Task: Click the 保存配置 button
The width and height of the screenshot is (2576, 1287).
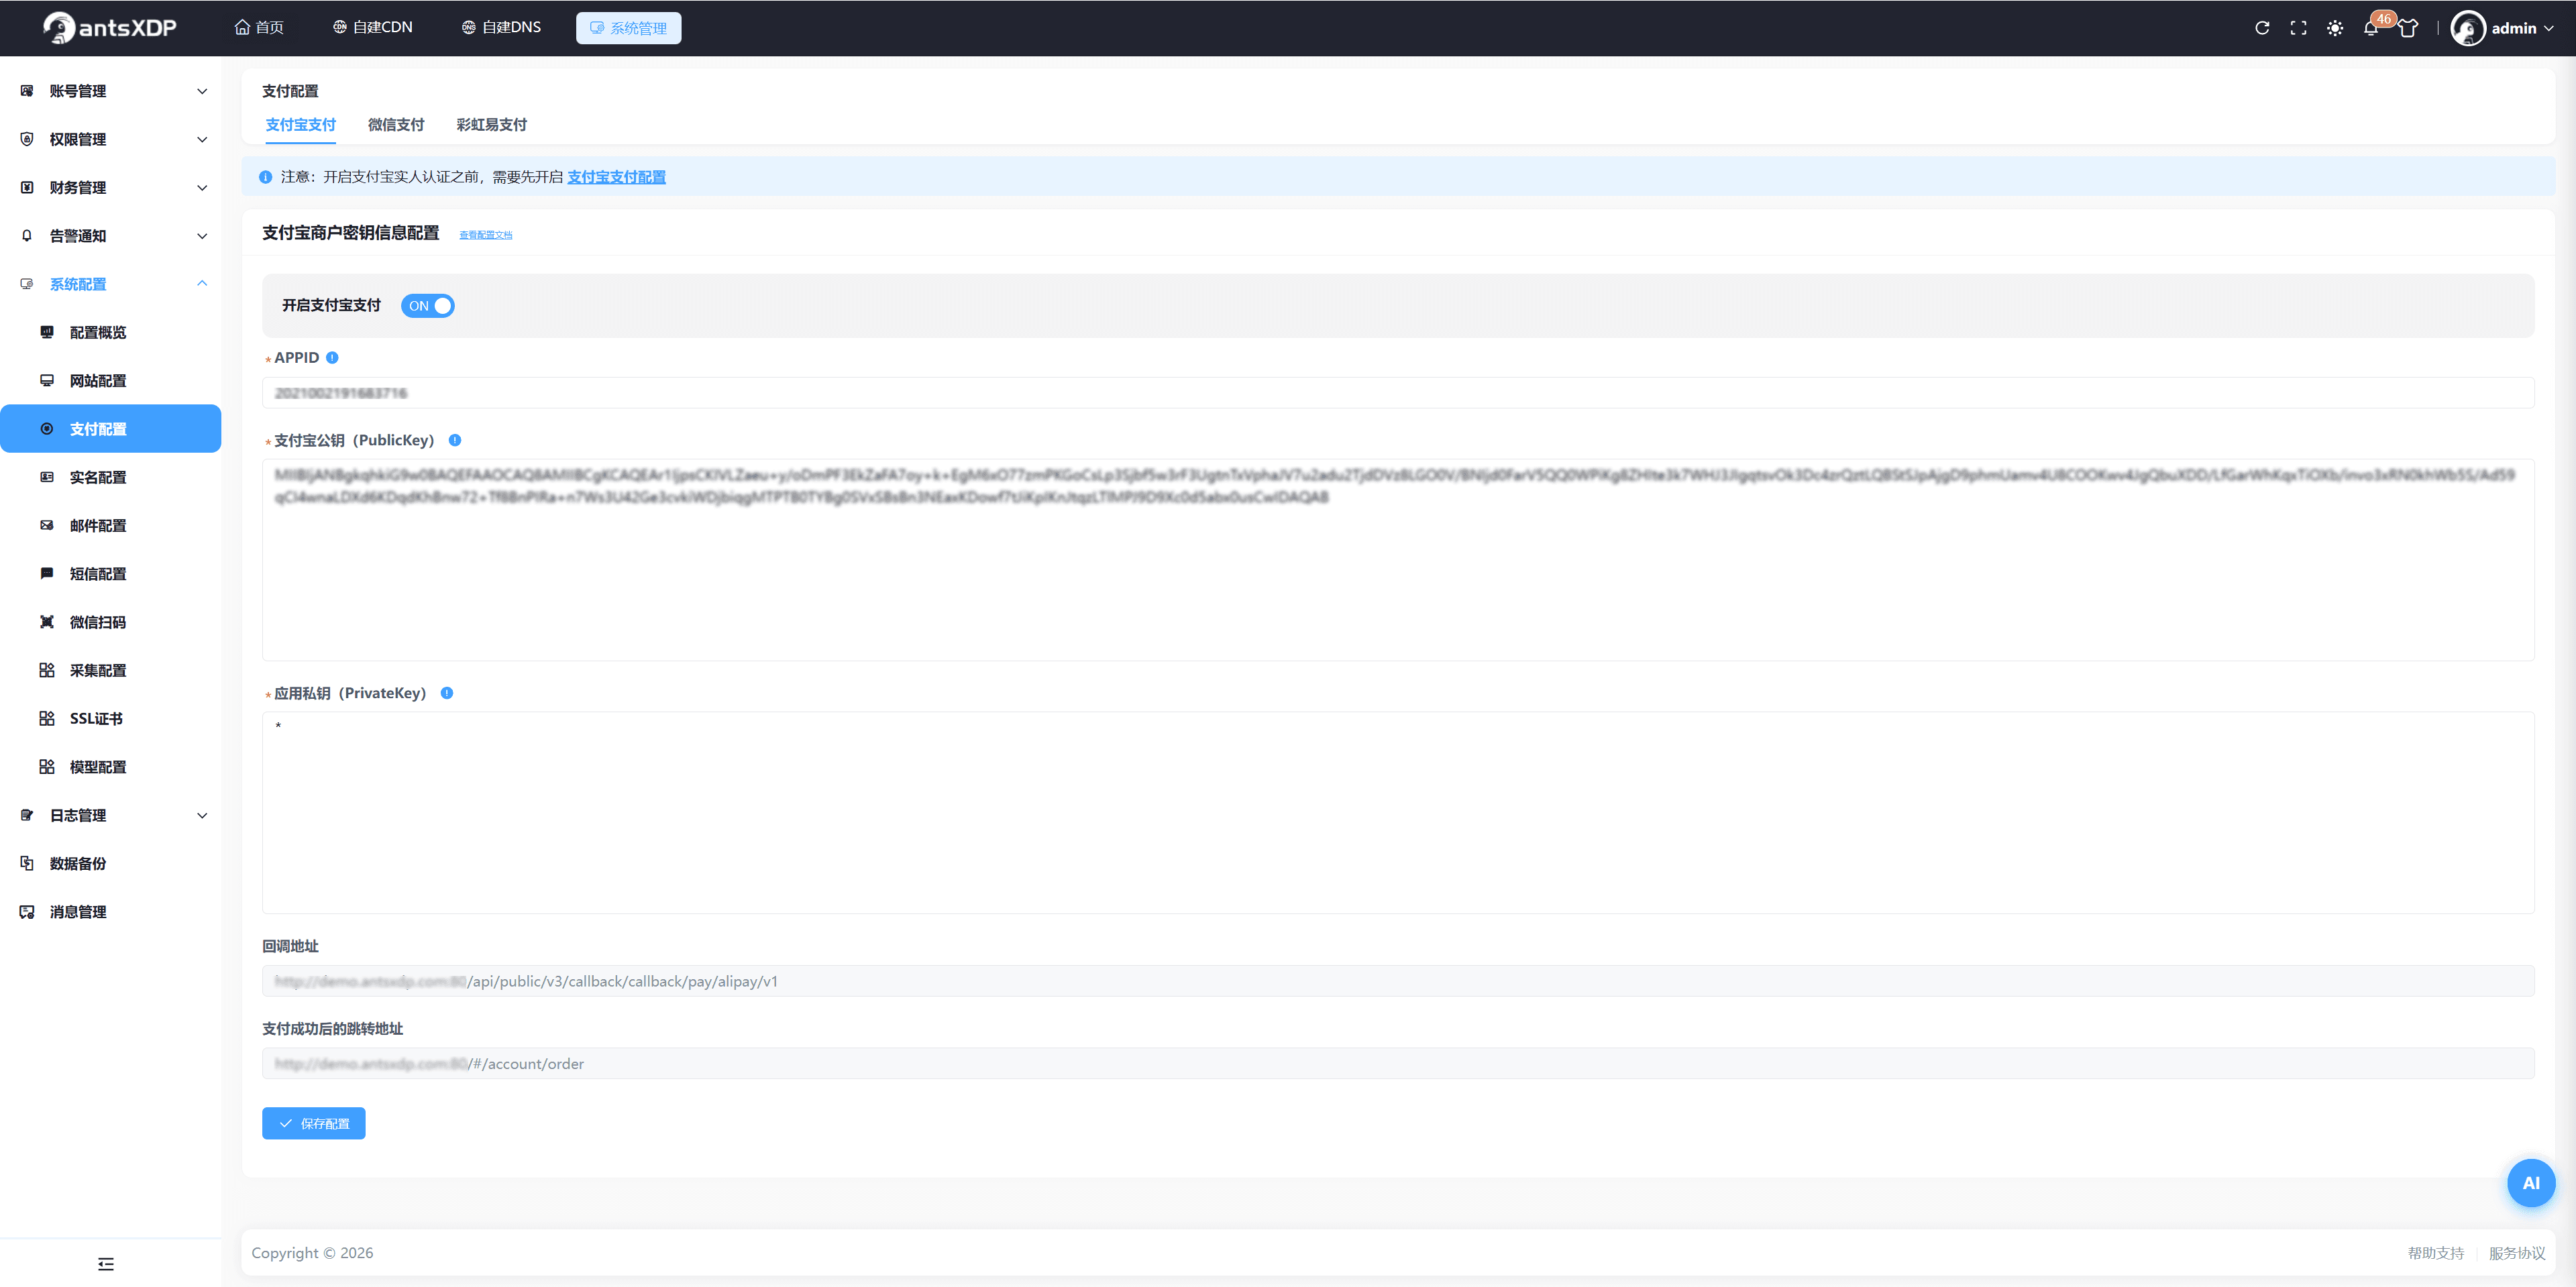Action: (314, 1123)
